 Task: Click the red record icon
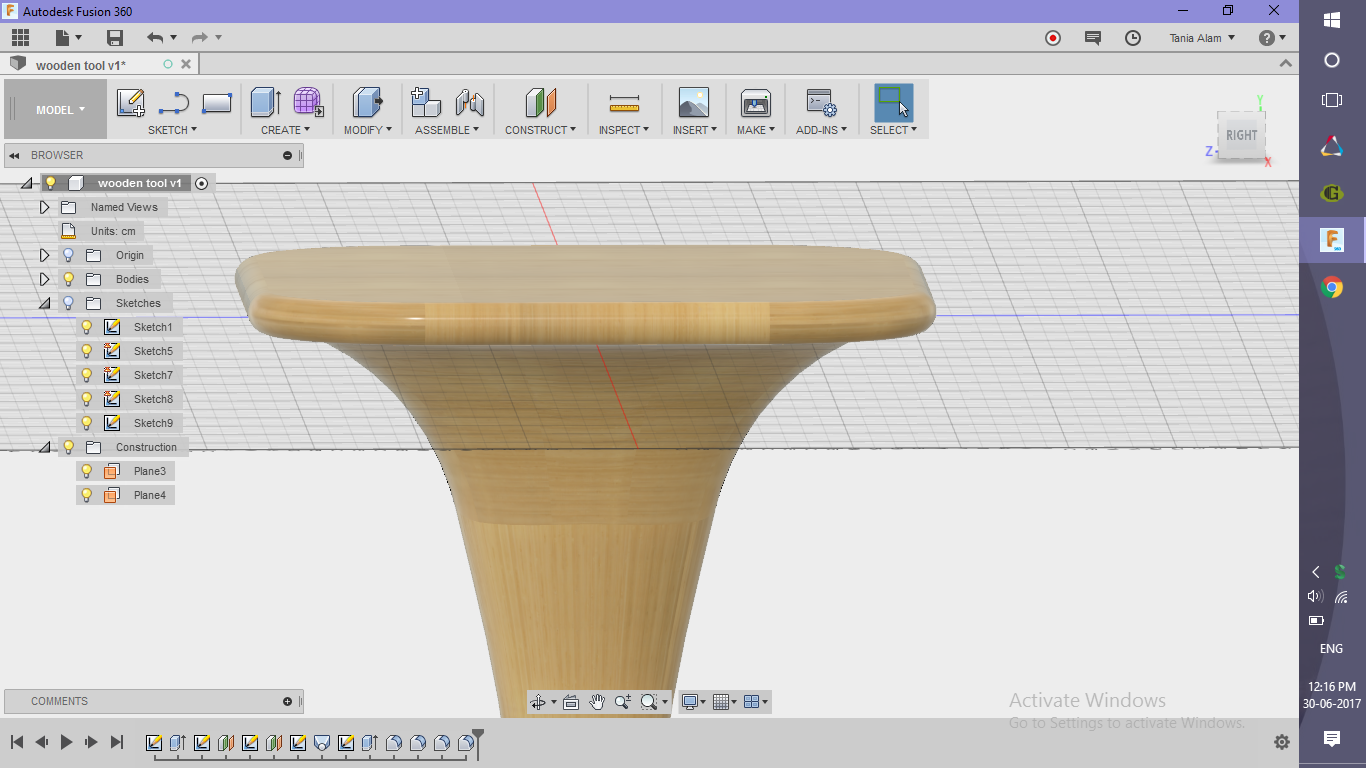click(1052, 38)
